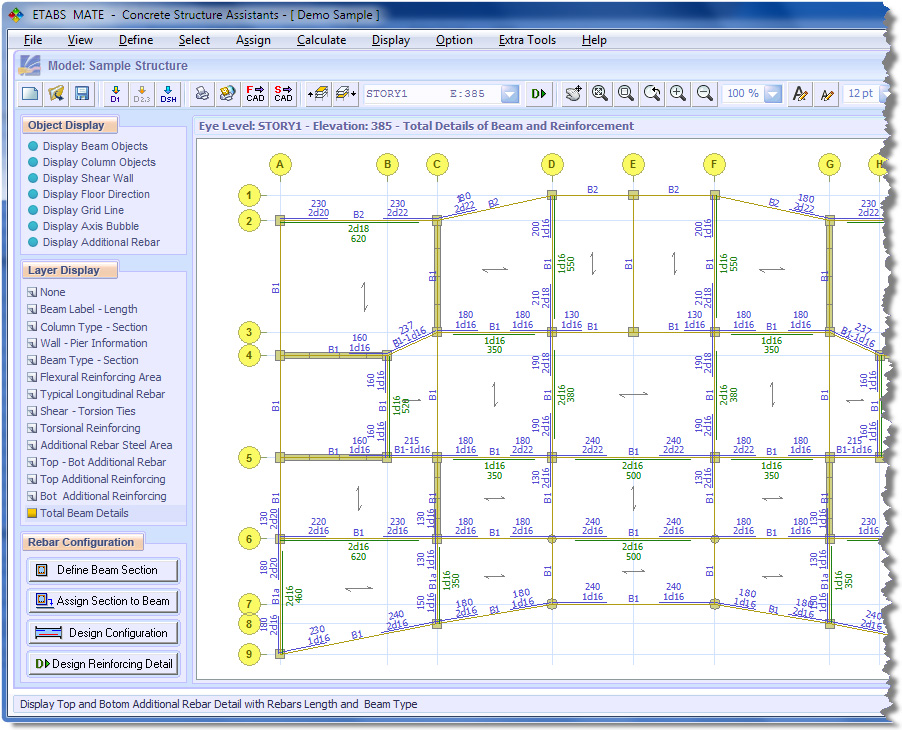Open the STORY1 level dropdown

[x=510, y=94]
